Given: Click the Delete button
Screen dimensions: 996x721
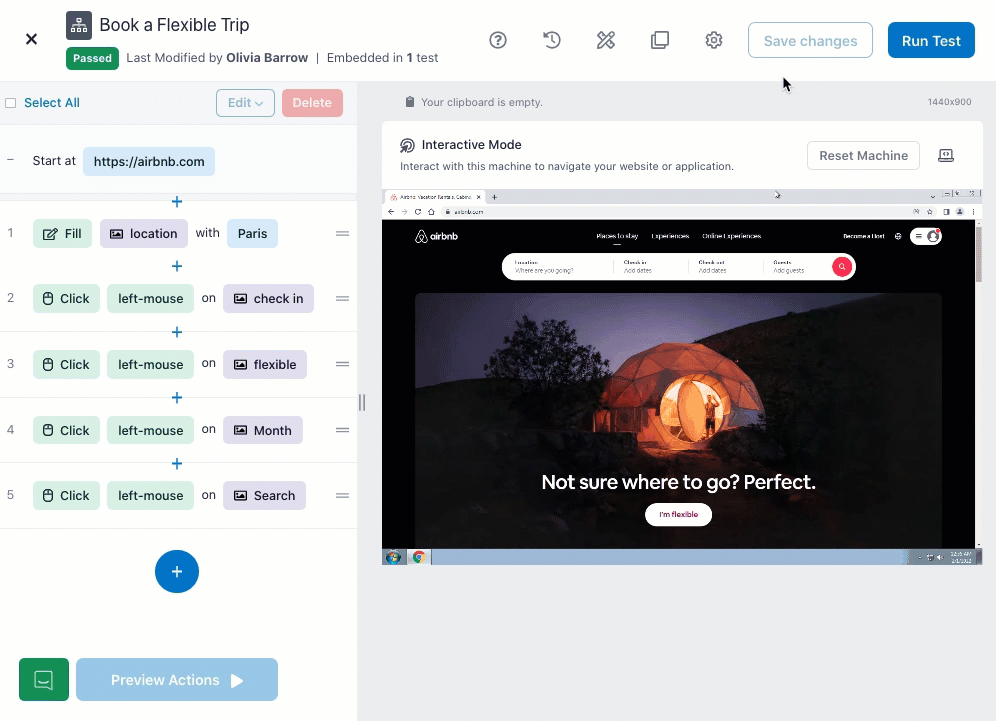Looking at the screenshot, I should (x=312, y=103).
